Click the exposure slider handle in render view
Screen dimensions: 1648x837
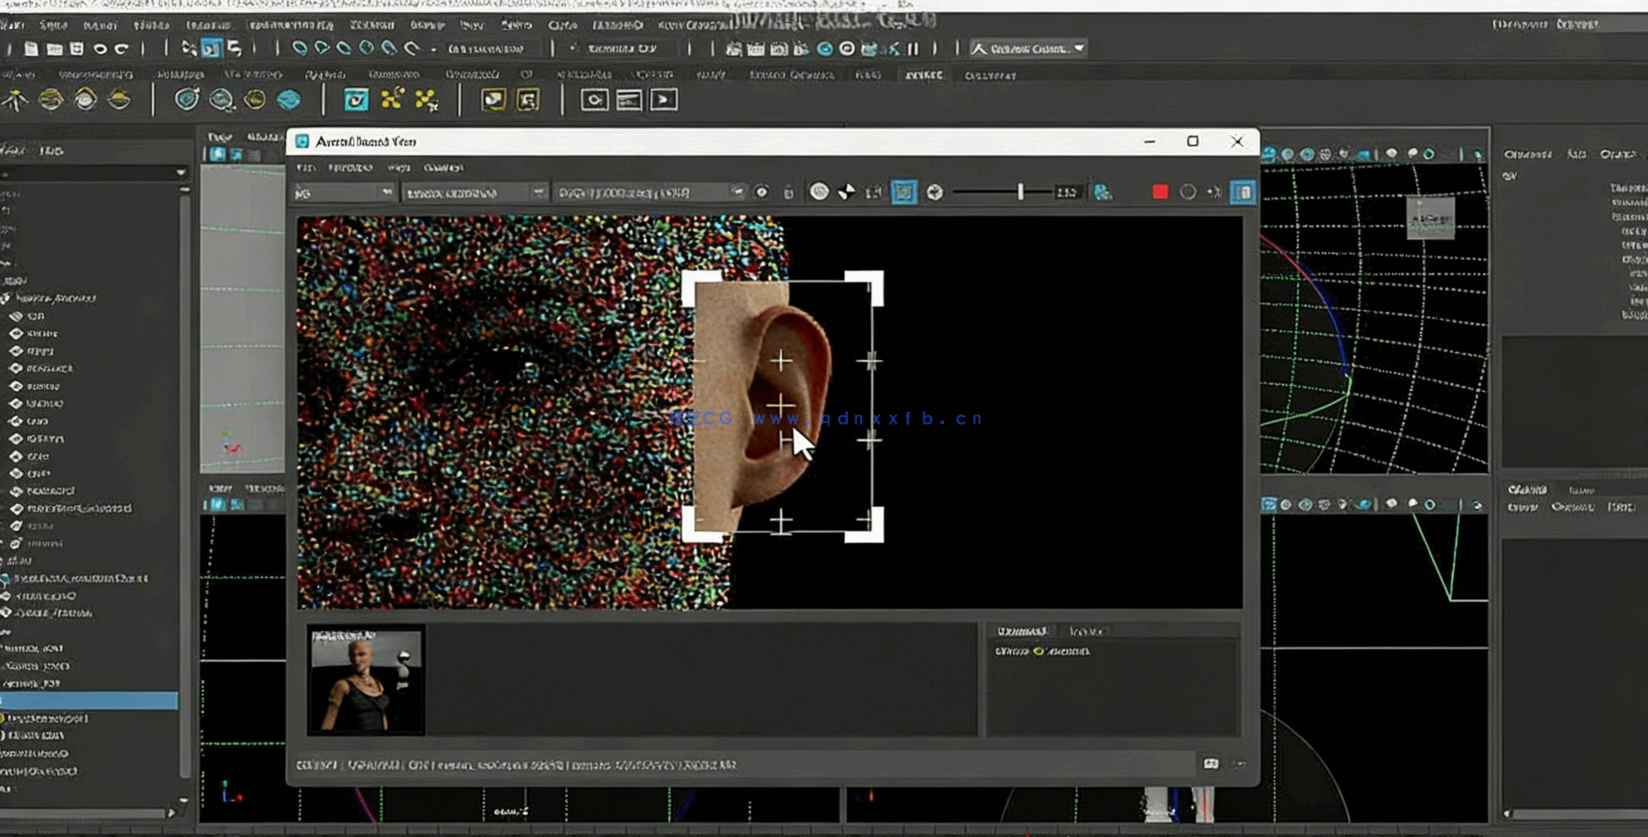click(x=1020, y=192)
